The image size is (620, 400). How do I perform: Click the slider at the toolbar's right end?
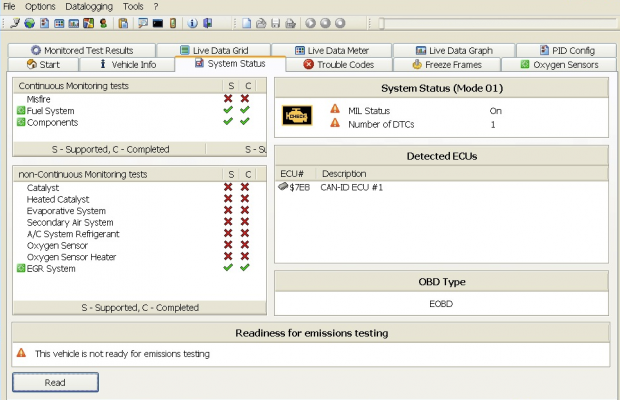pos(380,23)
